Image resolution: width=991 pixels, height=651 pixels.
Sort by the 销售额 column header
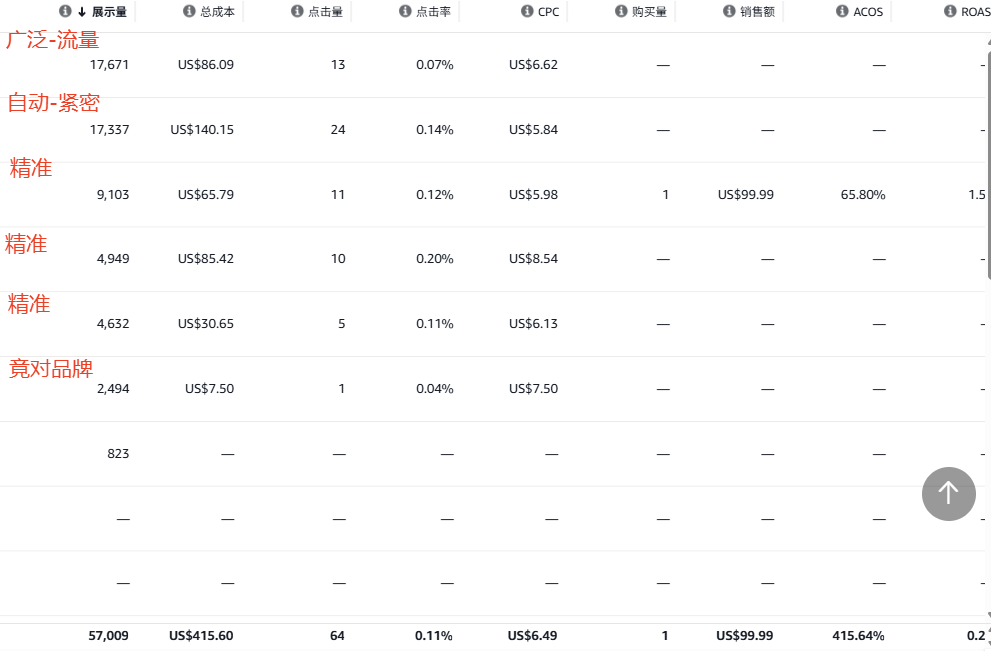click(x=757, y=12)
